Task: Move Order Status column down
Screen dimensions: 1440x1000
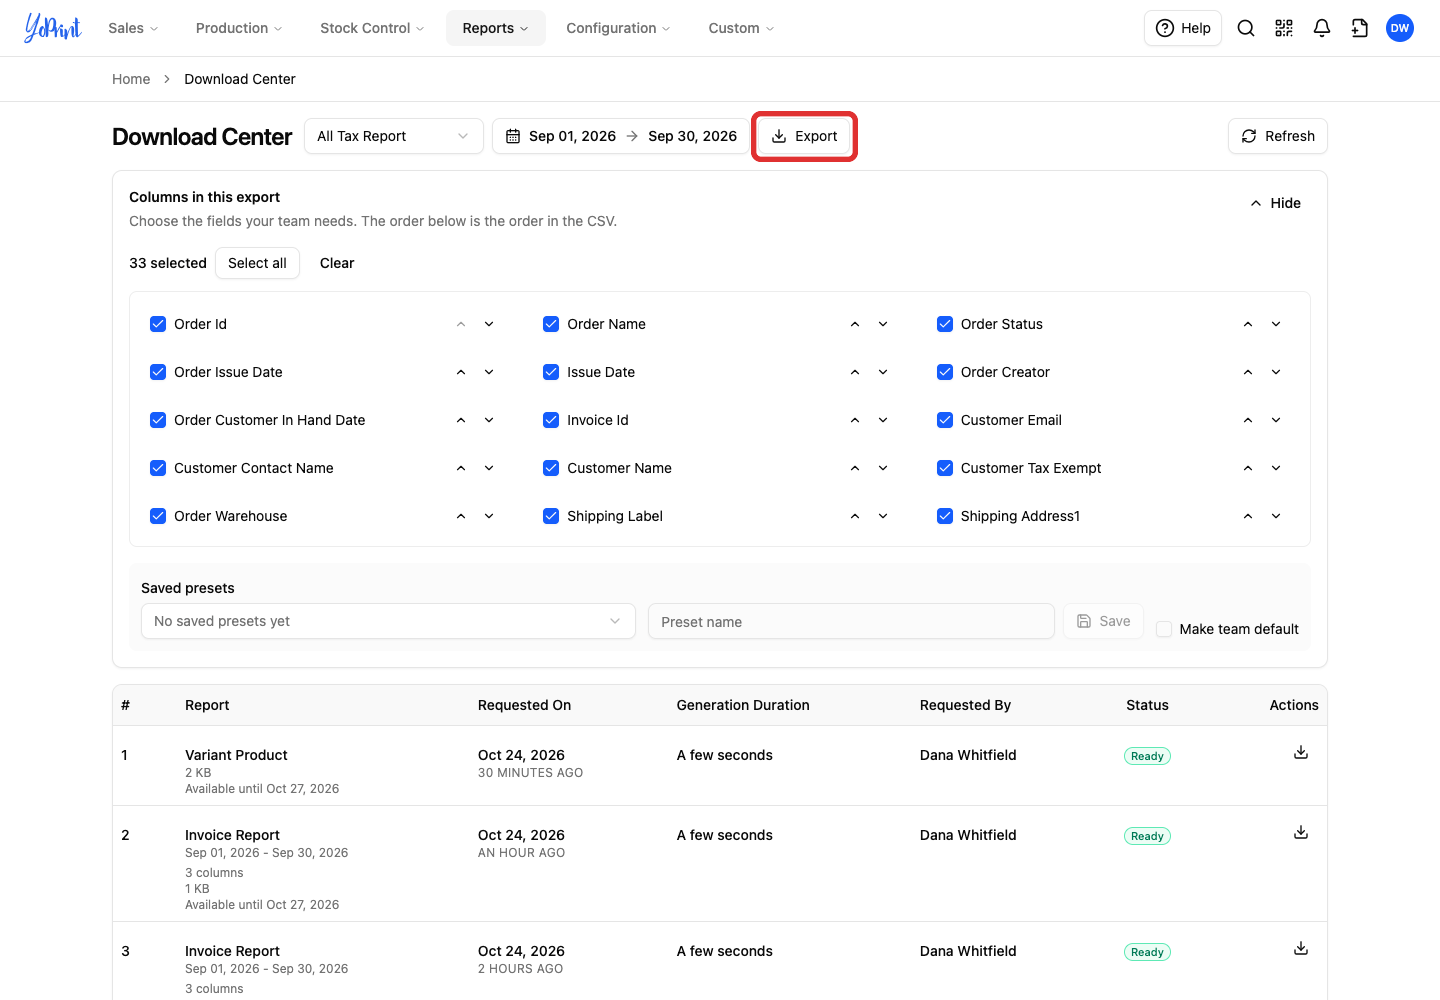Action: [x=1276, y=324]
